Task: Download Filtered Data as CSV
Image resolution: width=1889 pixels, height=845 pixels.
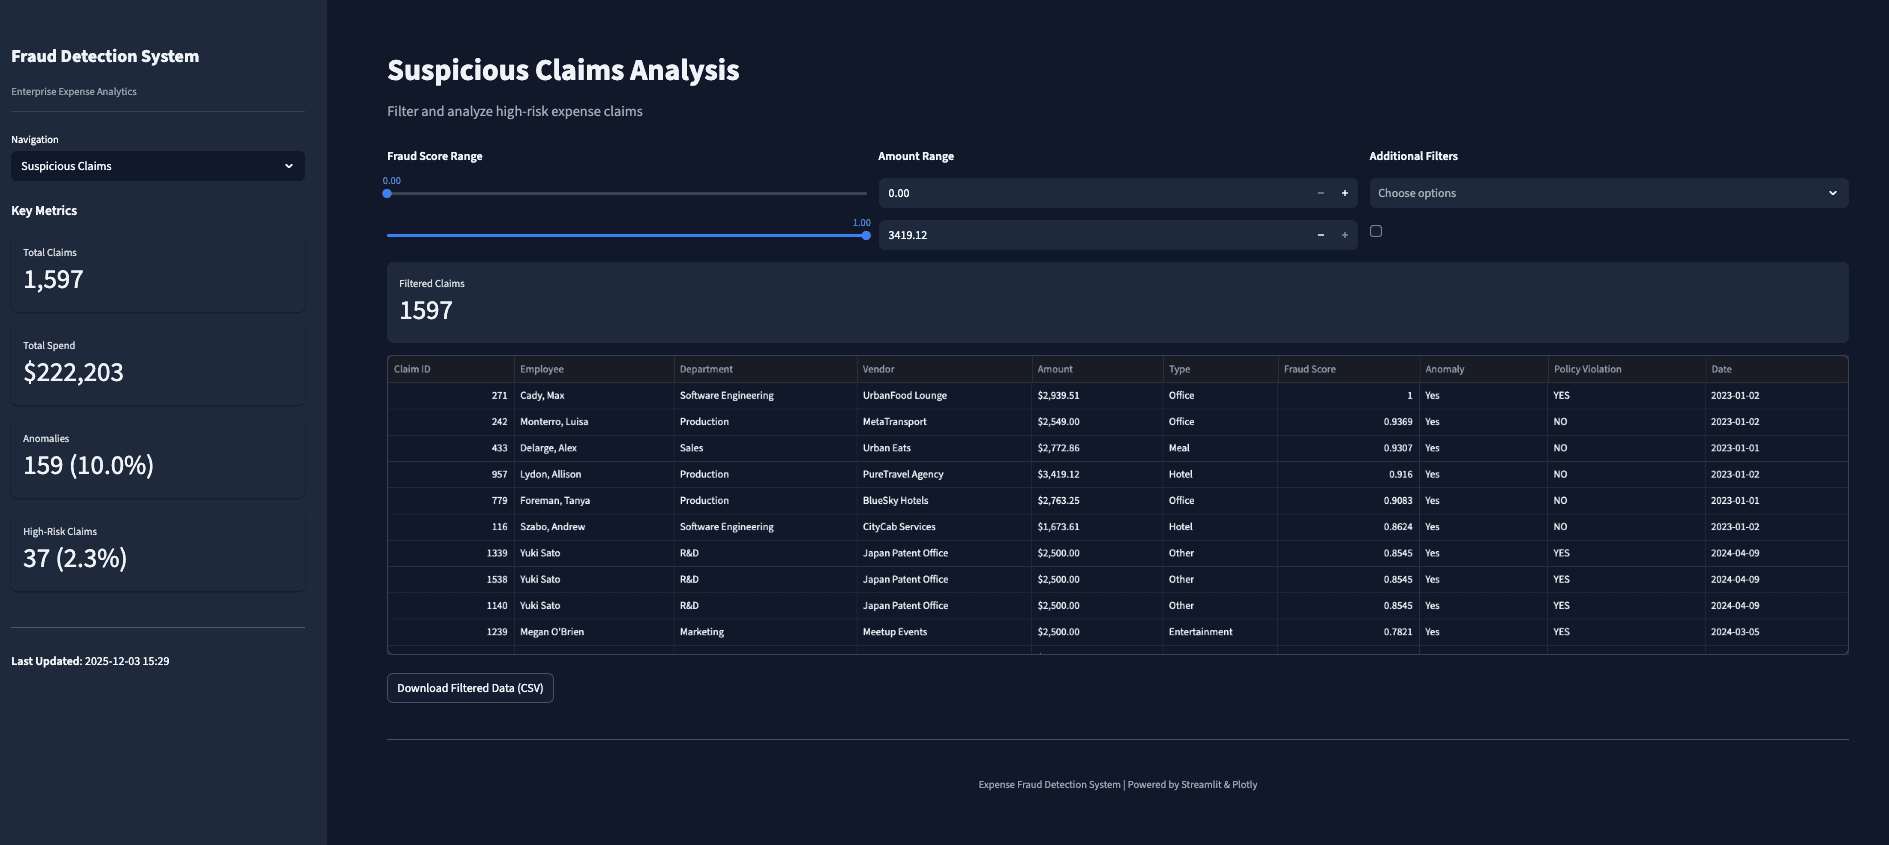Action: (470, 688)
